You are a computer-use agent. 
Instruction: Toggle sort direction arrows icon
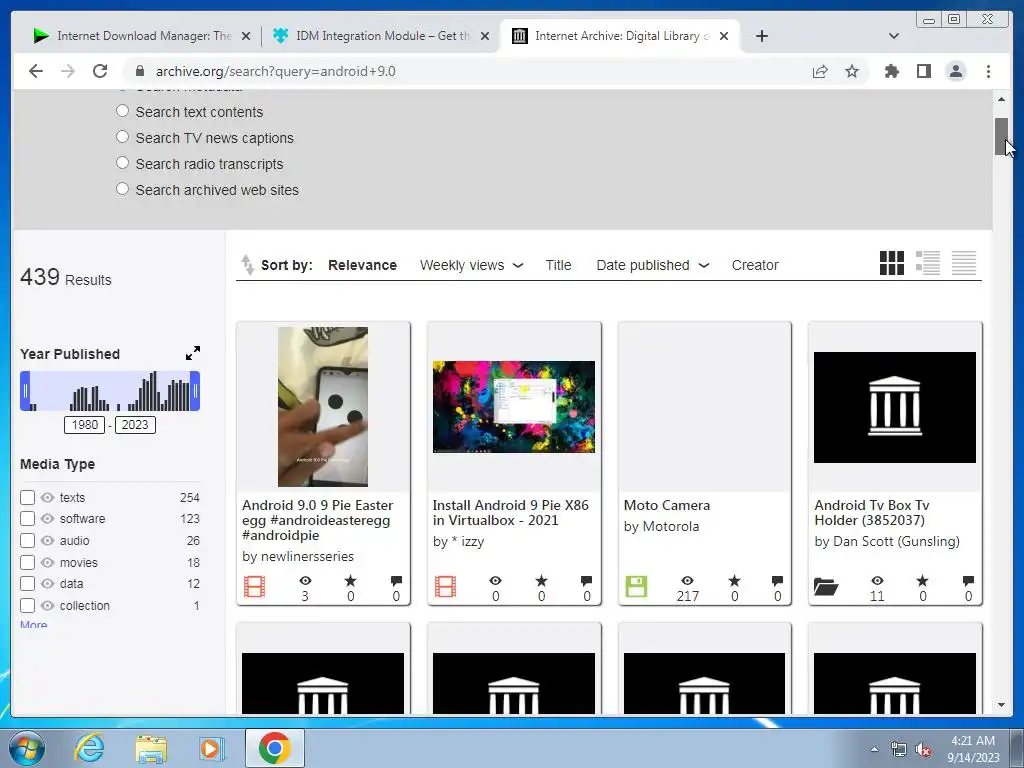coord(248,264)
